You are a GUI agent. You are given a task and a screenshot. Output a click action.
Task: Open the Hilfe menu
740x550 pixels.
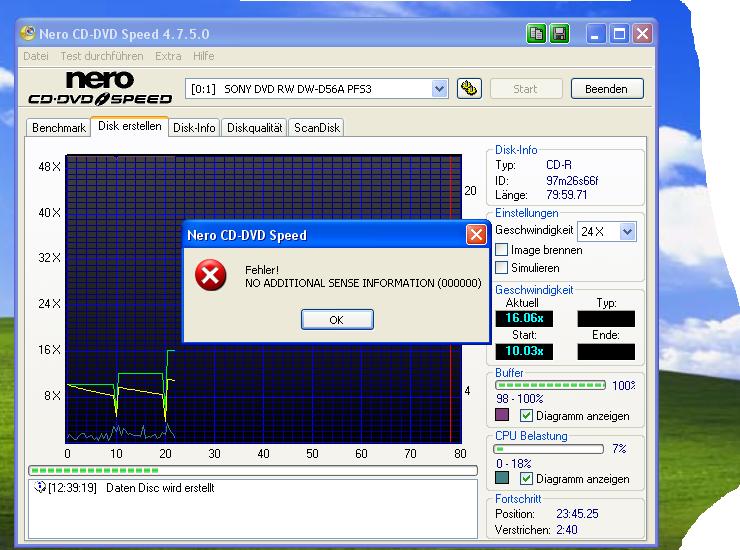pos(203,56)
